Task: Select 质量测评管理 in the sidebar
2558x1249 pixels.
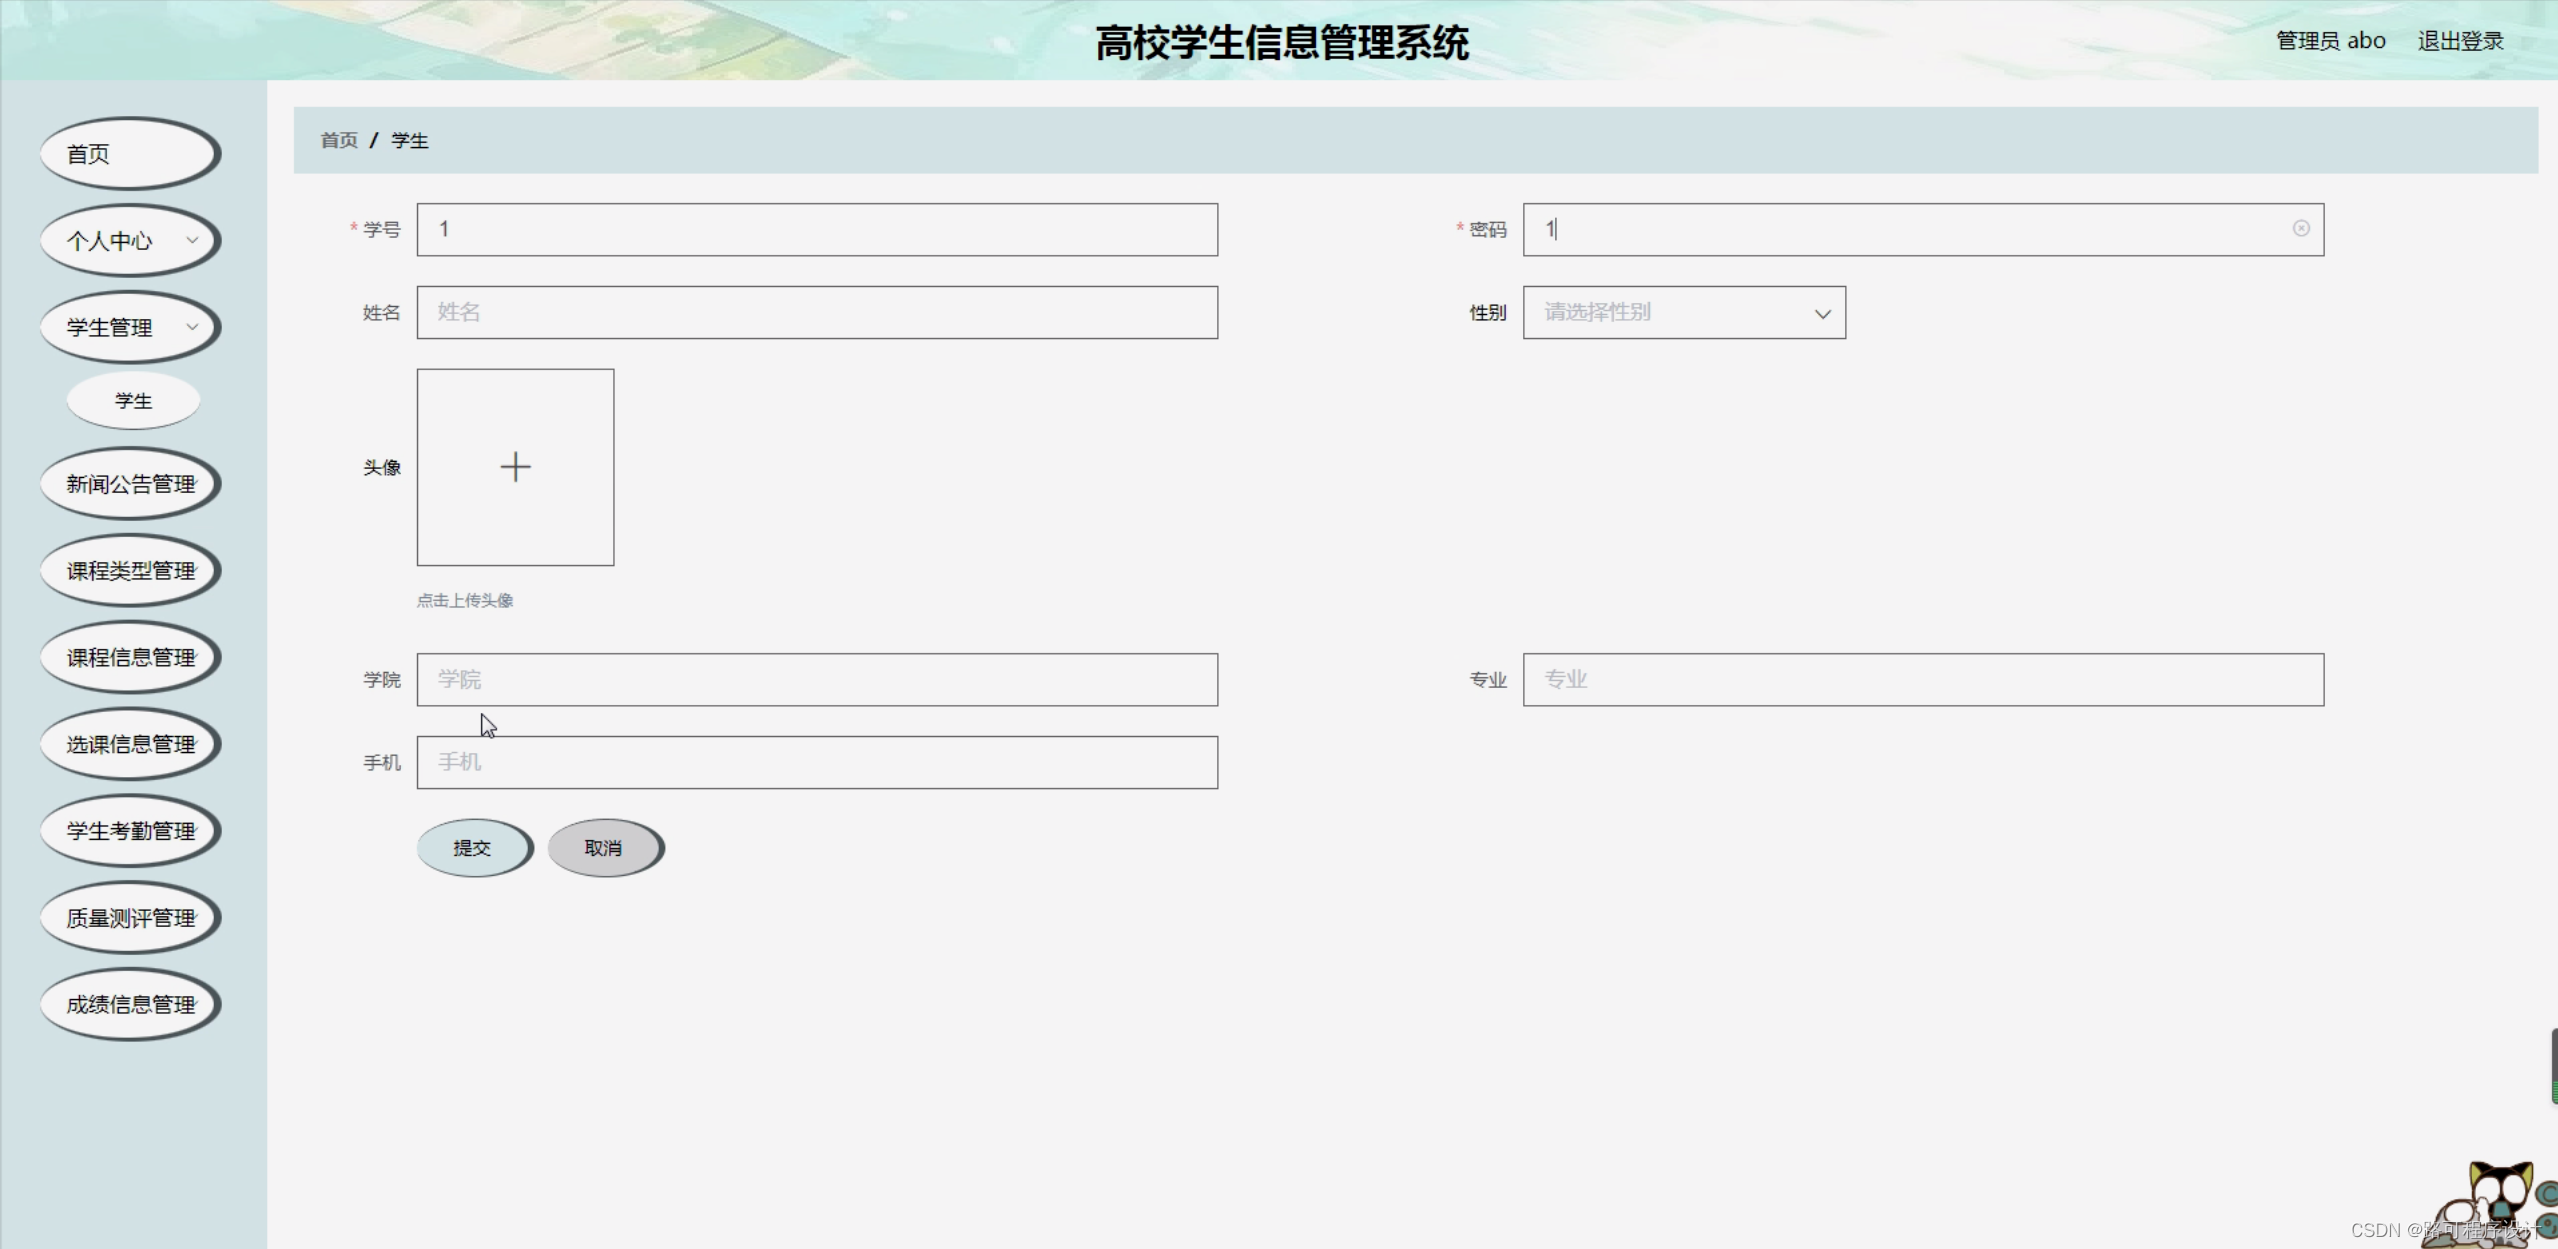Action: 130,917
